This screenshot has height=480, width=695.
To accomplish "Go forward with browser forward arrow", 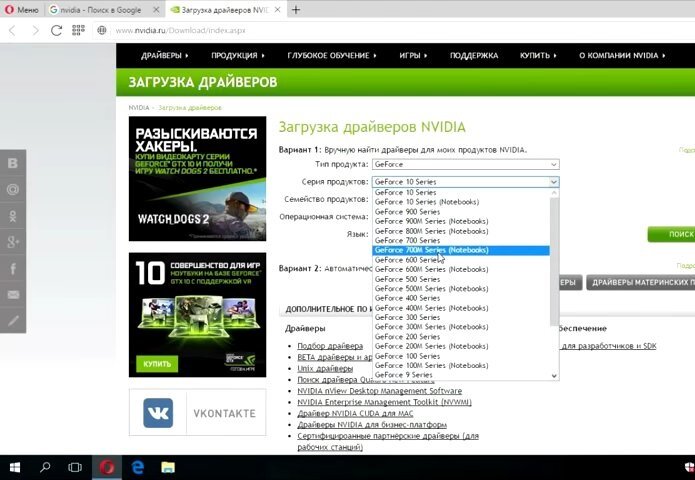I will tap(35, 30).
